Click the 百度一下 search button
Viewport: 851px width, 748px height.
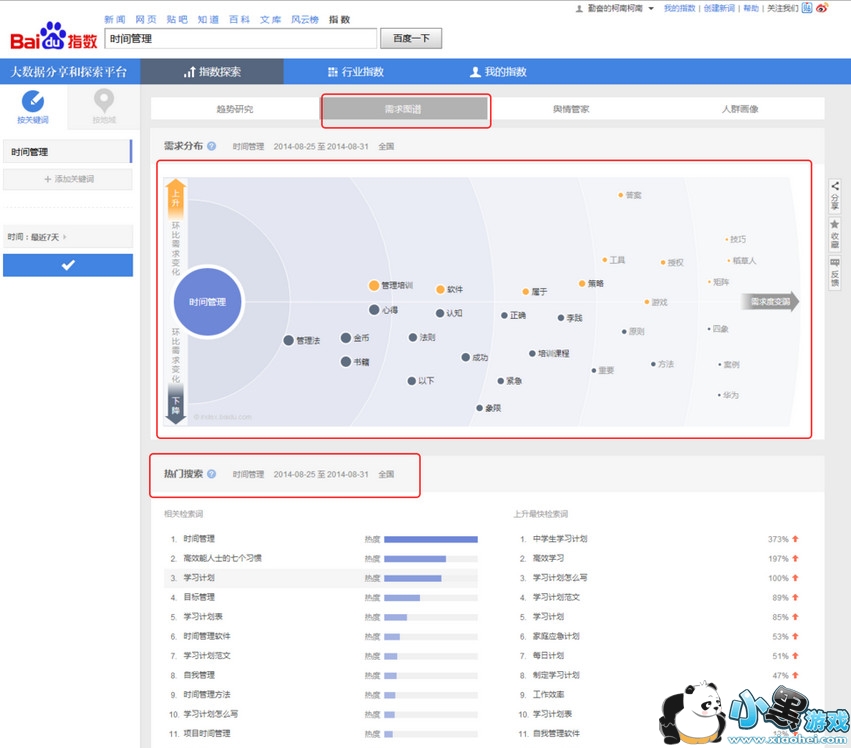tap(411, 39)
